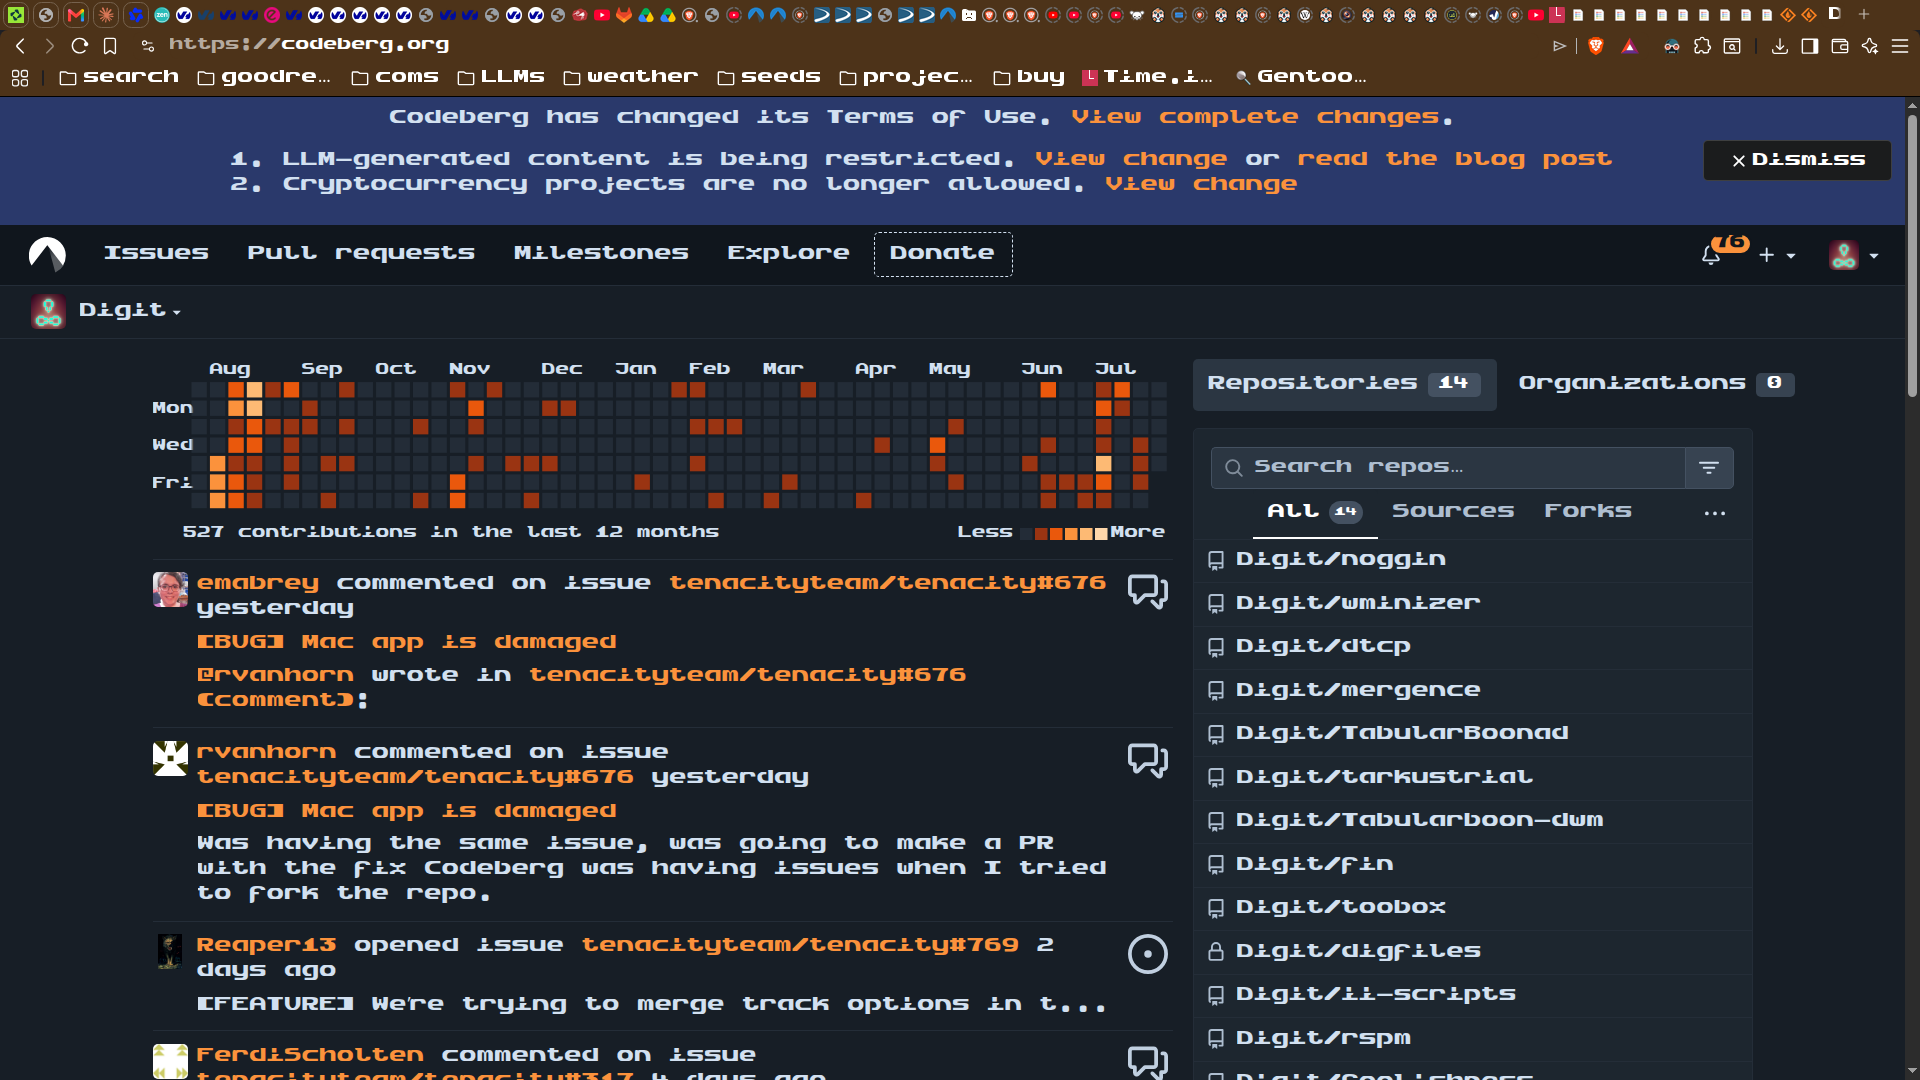Open the 'read the blog post' link
This screenshot has width=1920, height=1080.
[x=1455, y=160]
